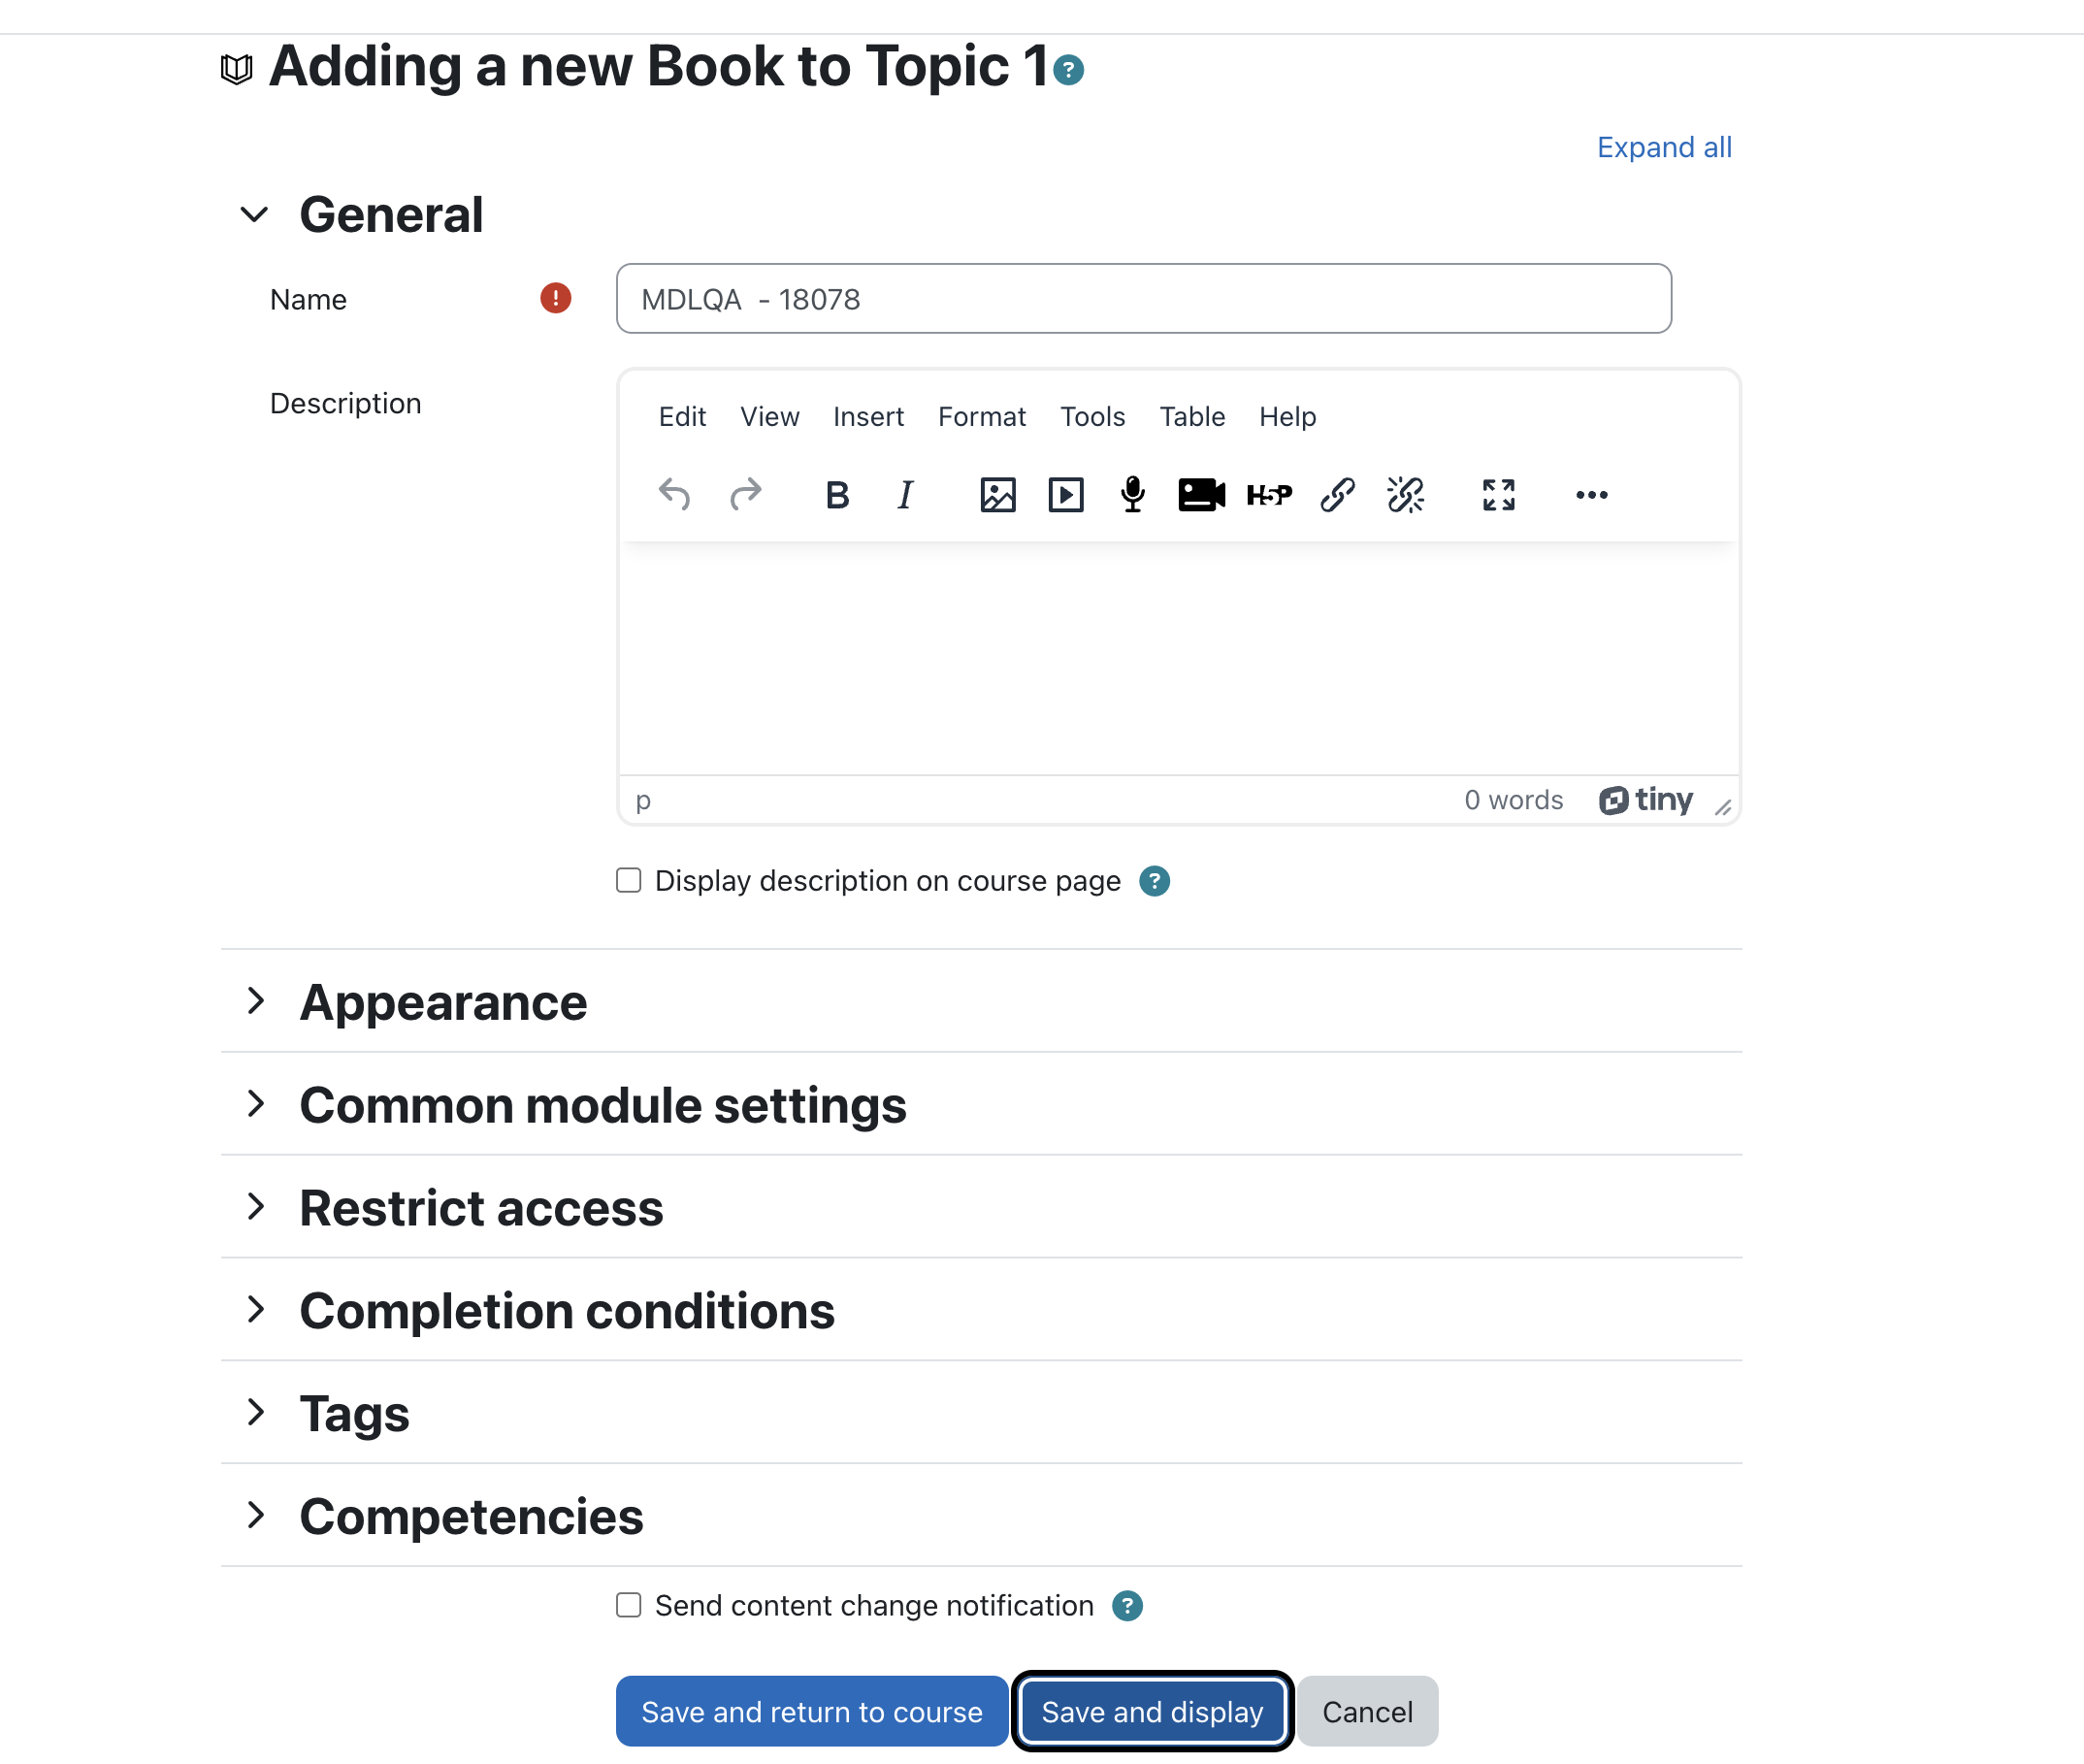Click Save and return to course
2084x1764 pixels.
812,1712
